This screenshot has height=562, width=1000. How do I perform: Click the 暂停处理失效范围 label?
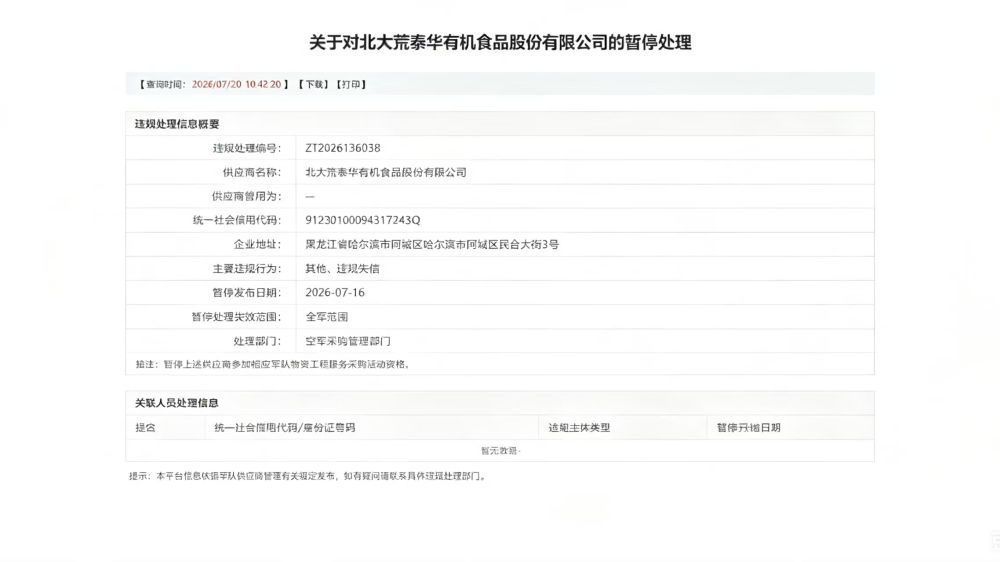click(236, 317)
